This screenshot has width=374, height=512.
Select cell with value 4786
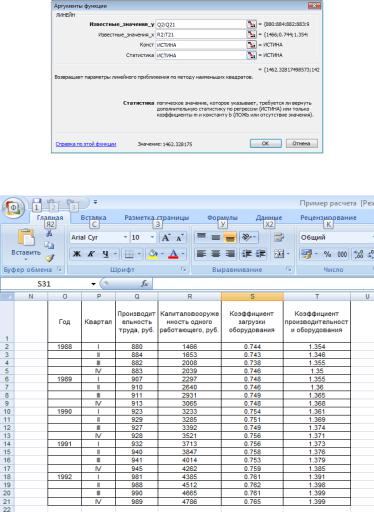(x=189, y=501)
